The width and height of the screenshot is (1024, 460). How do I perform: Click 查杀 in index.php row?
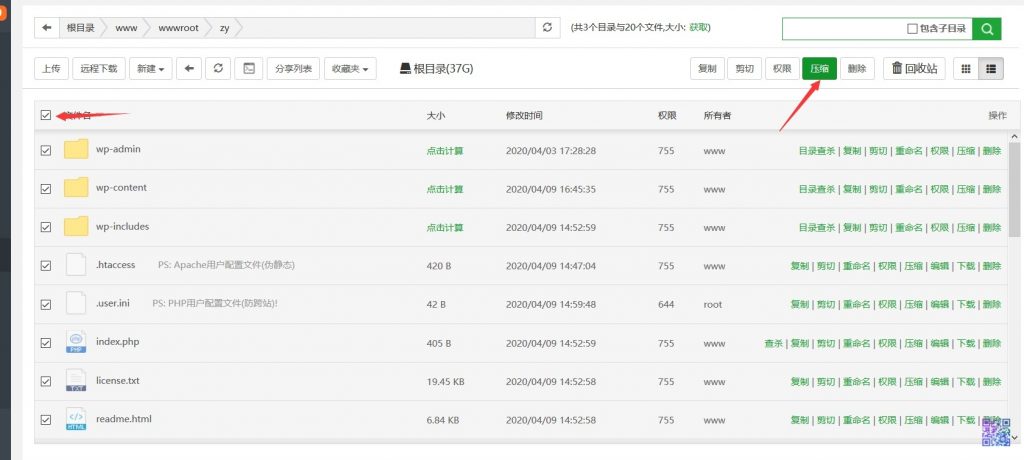click(773, 343)
